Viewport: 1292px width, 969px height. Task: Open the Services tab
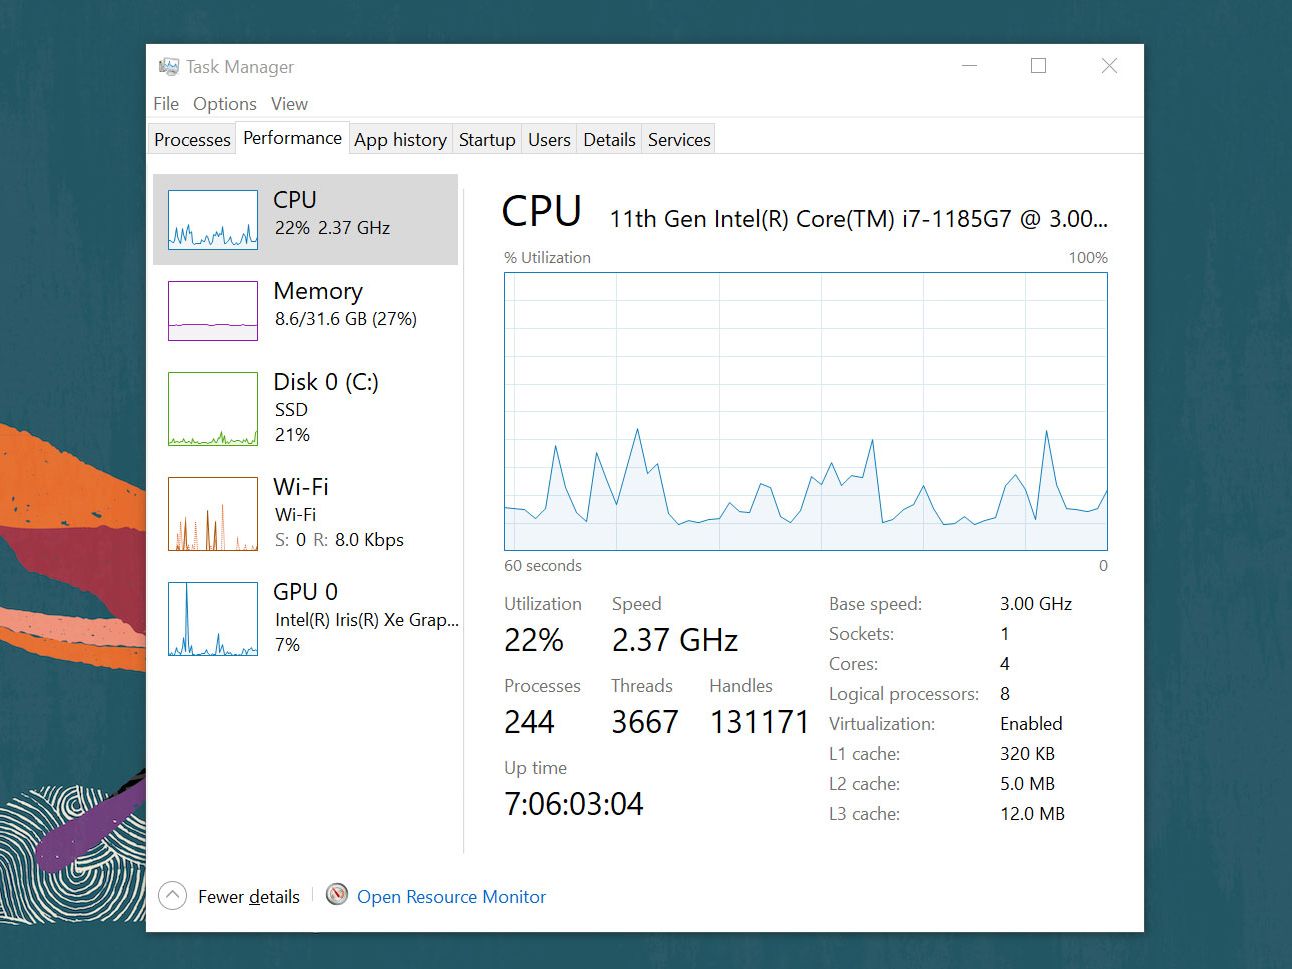point(679,140)
